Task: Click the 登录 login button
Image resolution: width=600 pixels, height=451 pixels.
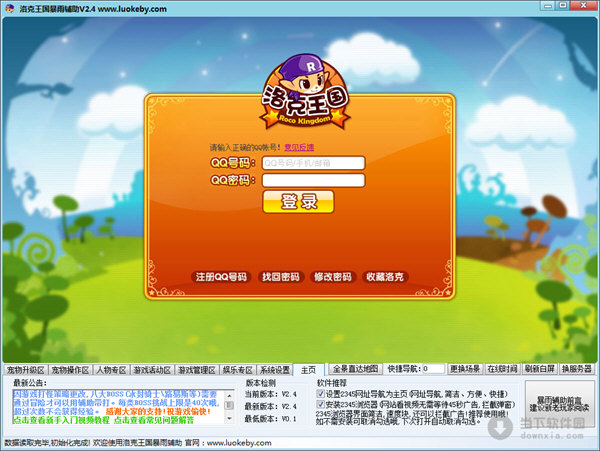Action: tap(298, 202)
